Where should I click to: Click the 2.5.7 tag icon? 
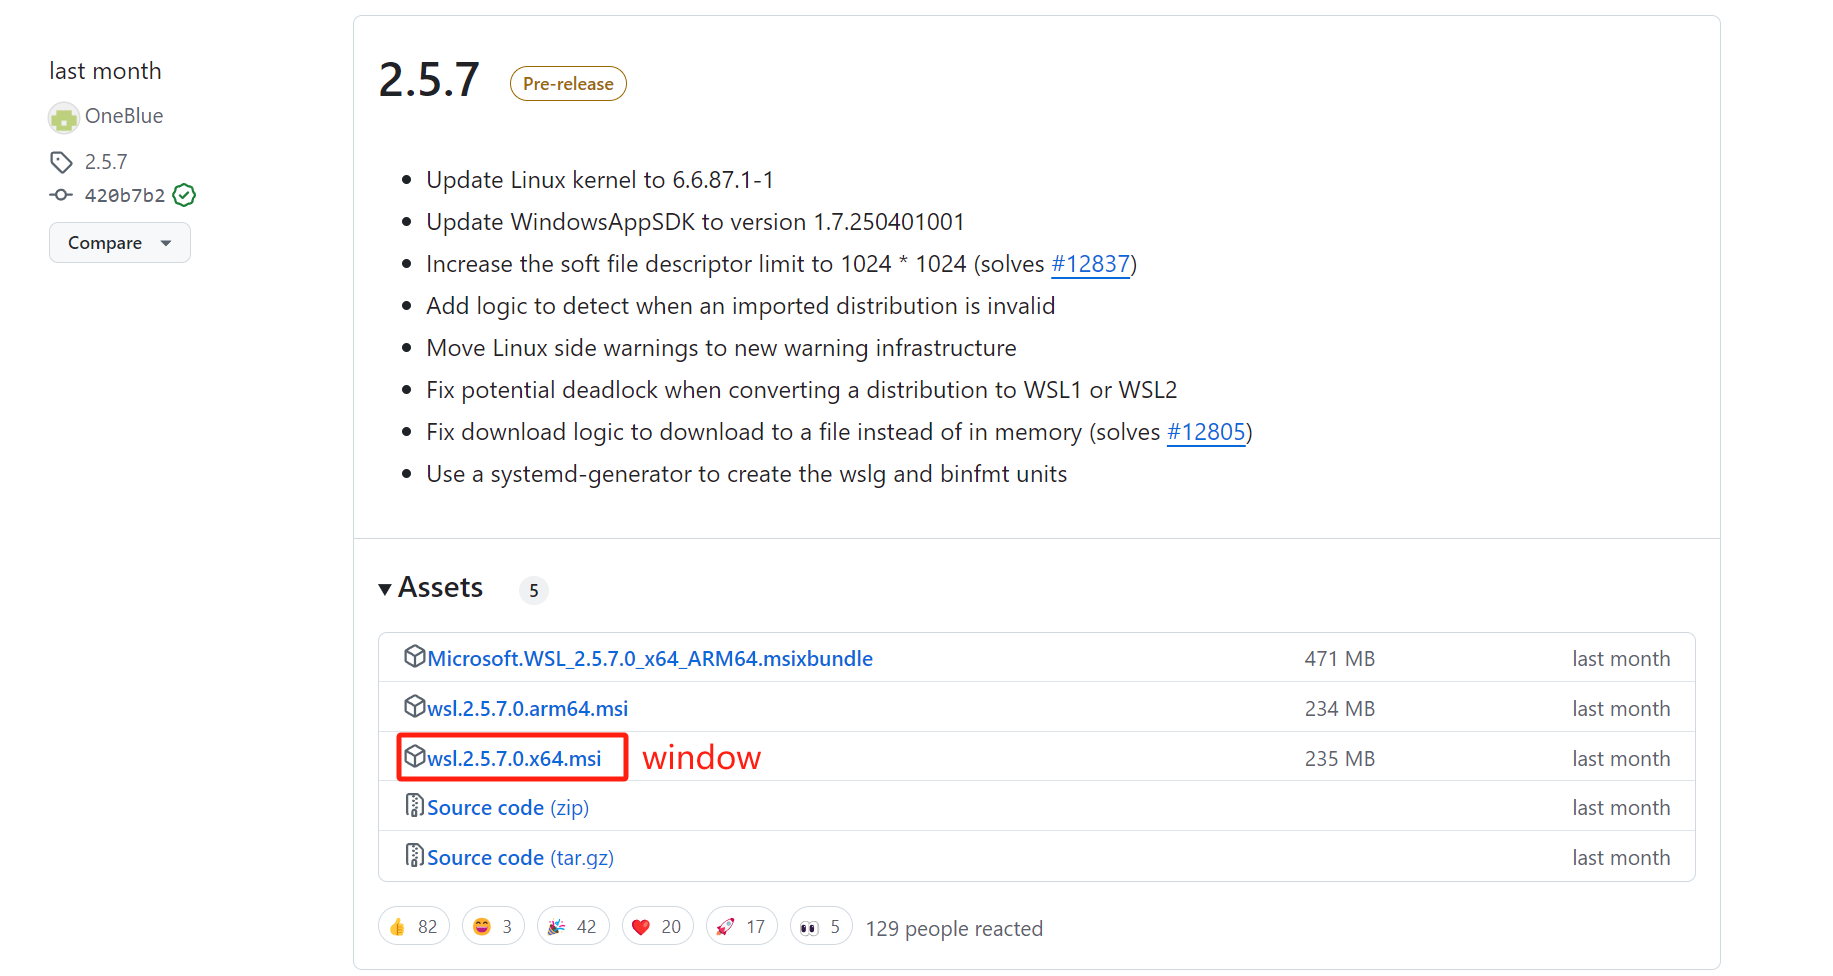[x=61, y=162]
